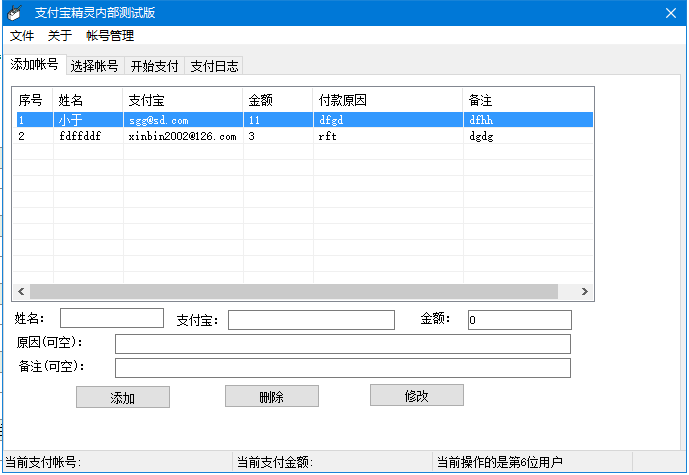The height and width of the screenshot is (475, 689).
Task: Focus the 姓名 input field
Action: 112,318
